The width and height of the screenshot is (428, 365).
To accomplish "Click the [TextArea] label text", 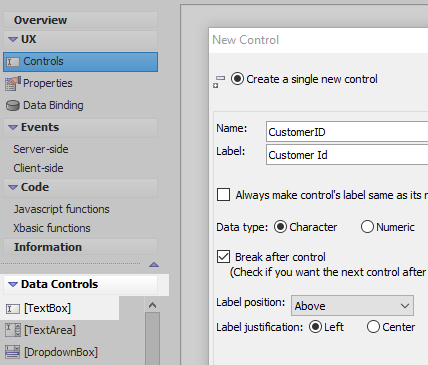I will pos(50,330).
